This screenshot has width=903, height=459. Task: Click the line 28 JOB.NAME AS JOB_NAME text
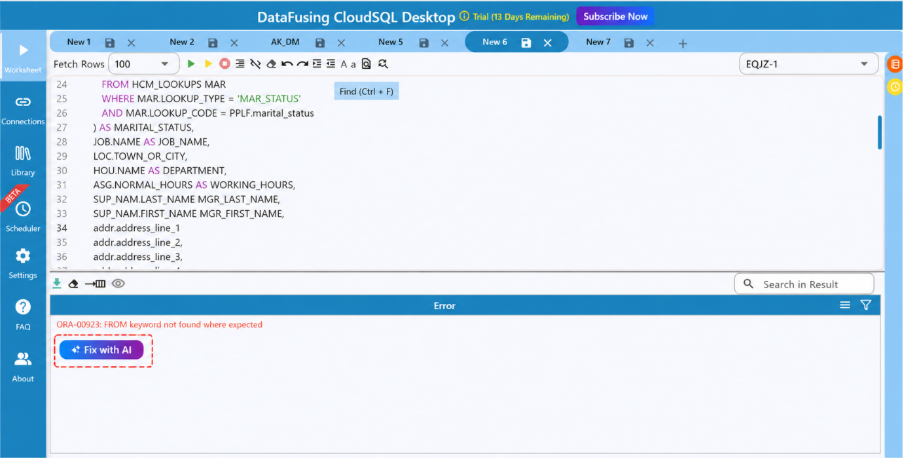(x=151, y=142)
